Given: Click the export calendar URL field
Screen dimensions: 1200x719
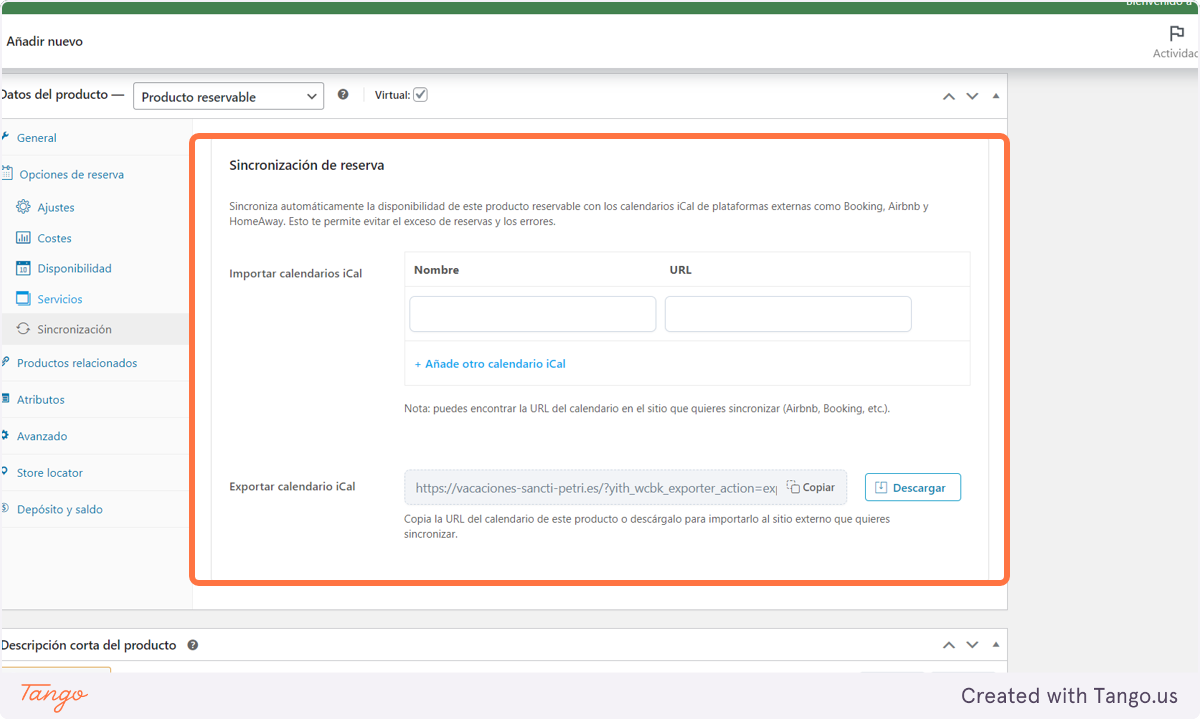Looking at the screenshot, I should click(x=596, y=488).
